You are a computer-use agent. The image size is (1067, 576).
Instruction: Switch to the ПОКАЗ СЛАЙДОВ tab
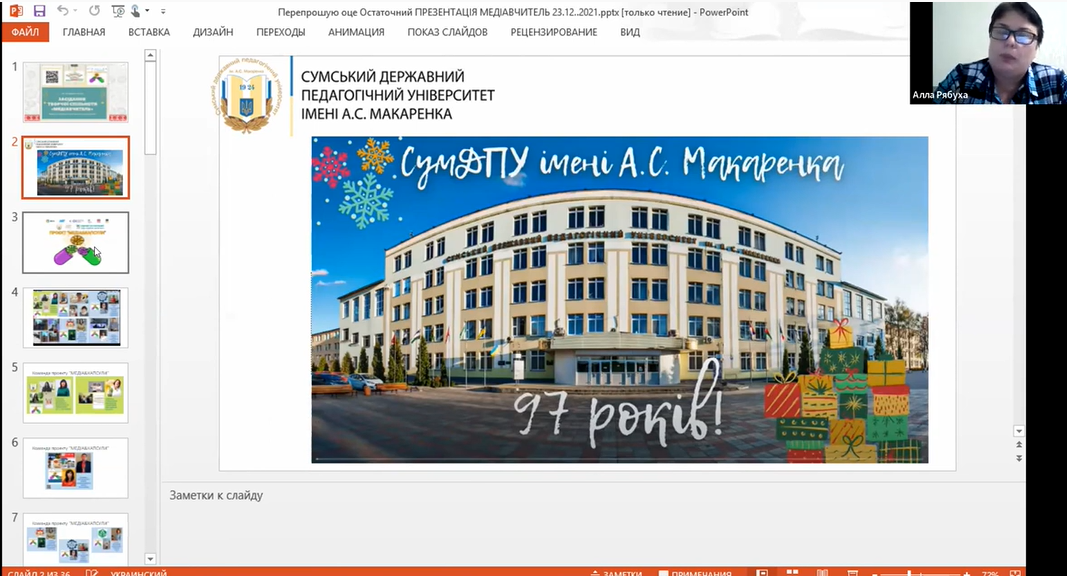(x=447, y=32)
